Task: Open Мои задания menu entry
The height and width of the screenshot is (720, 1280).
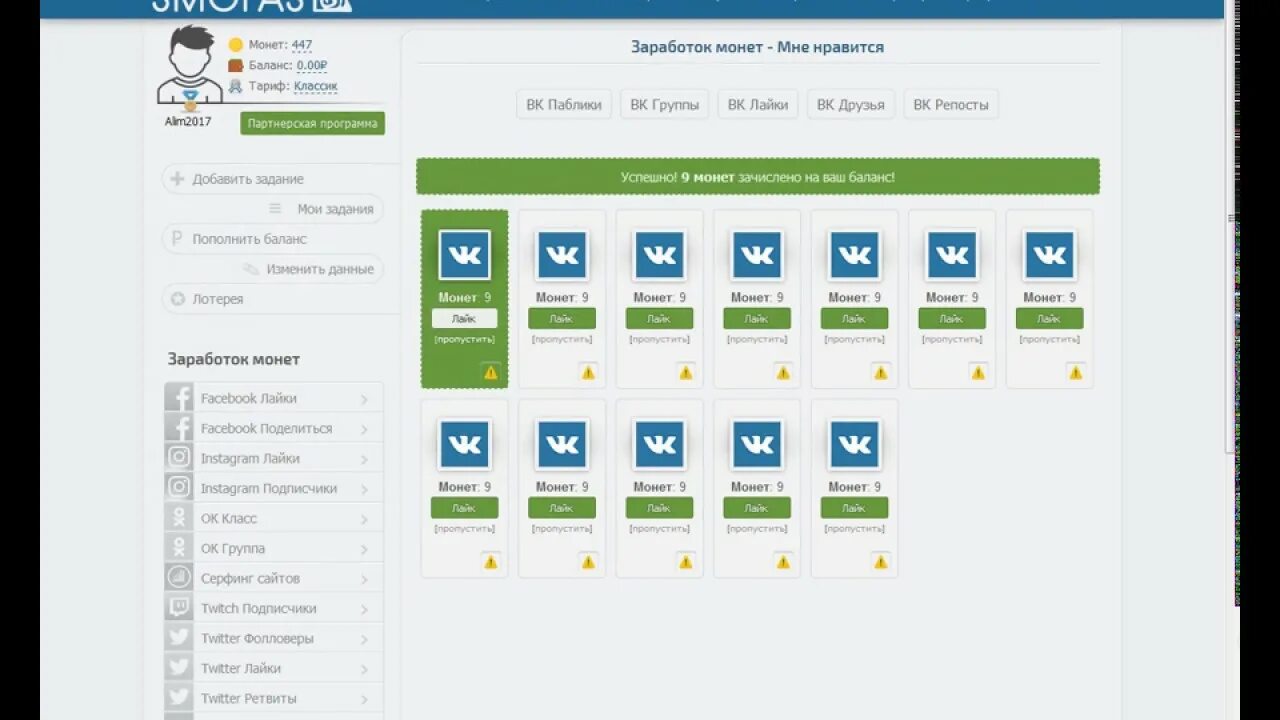Action: tap(272, 209)
